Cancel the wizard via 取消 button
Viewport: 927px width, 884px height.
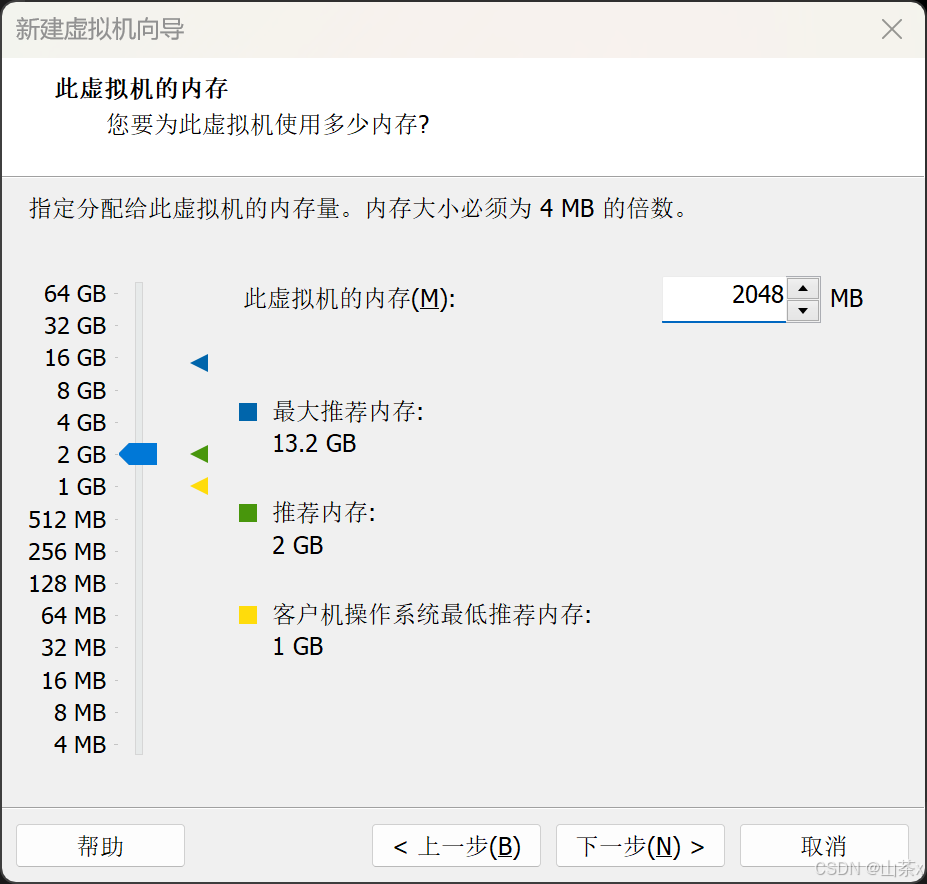[825, 845]
